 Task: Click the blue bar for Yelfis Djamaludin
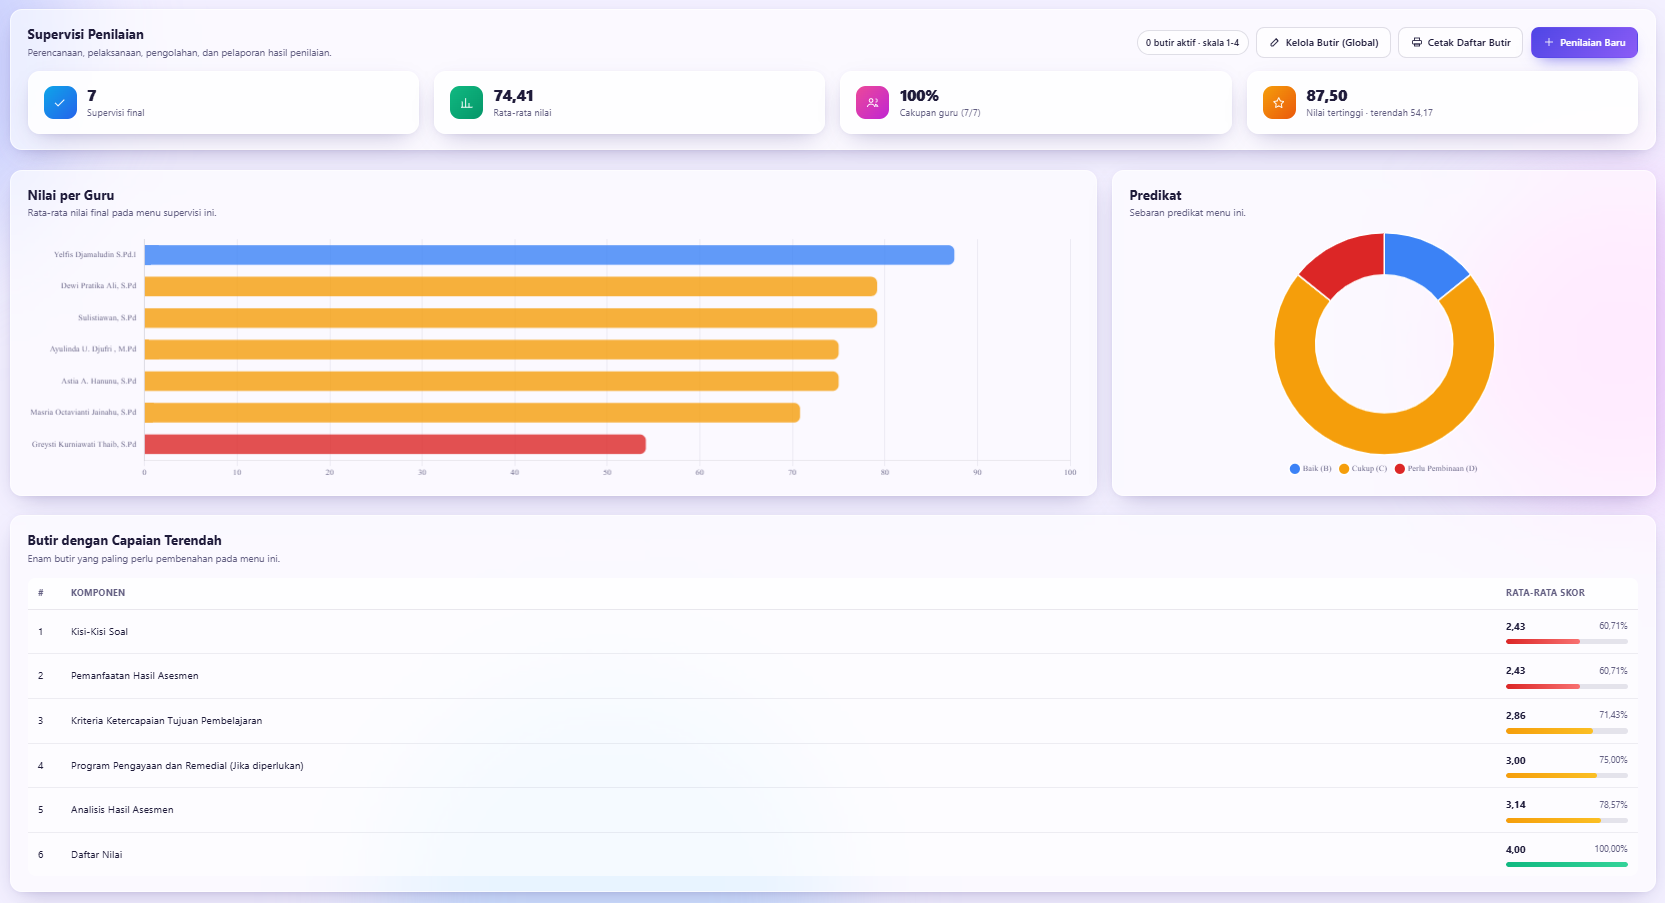pos(549,255)
